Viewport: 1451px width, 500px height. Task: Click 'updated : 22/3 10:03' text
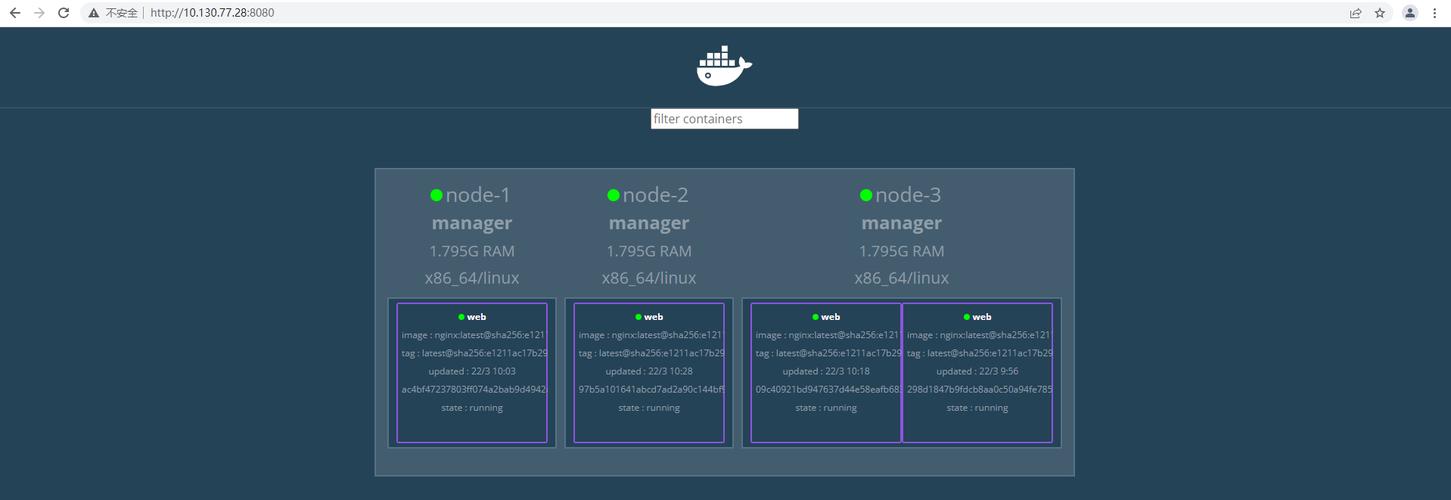pos(472,371)
